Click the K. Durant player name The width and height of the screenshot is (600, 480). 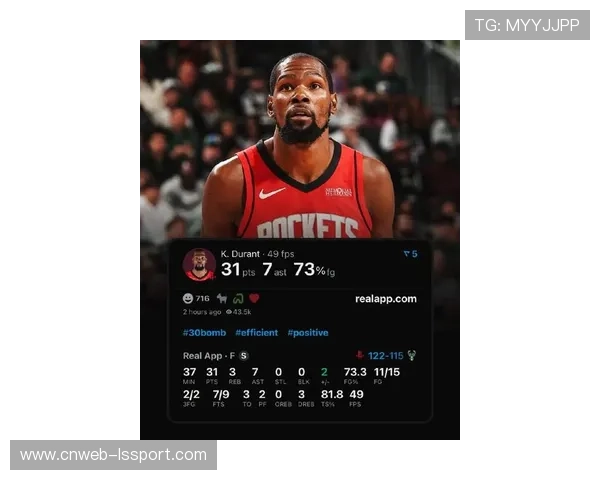point(240,253)
